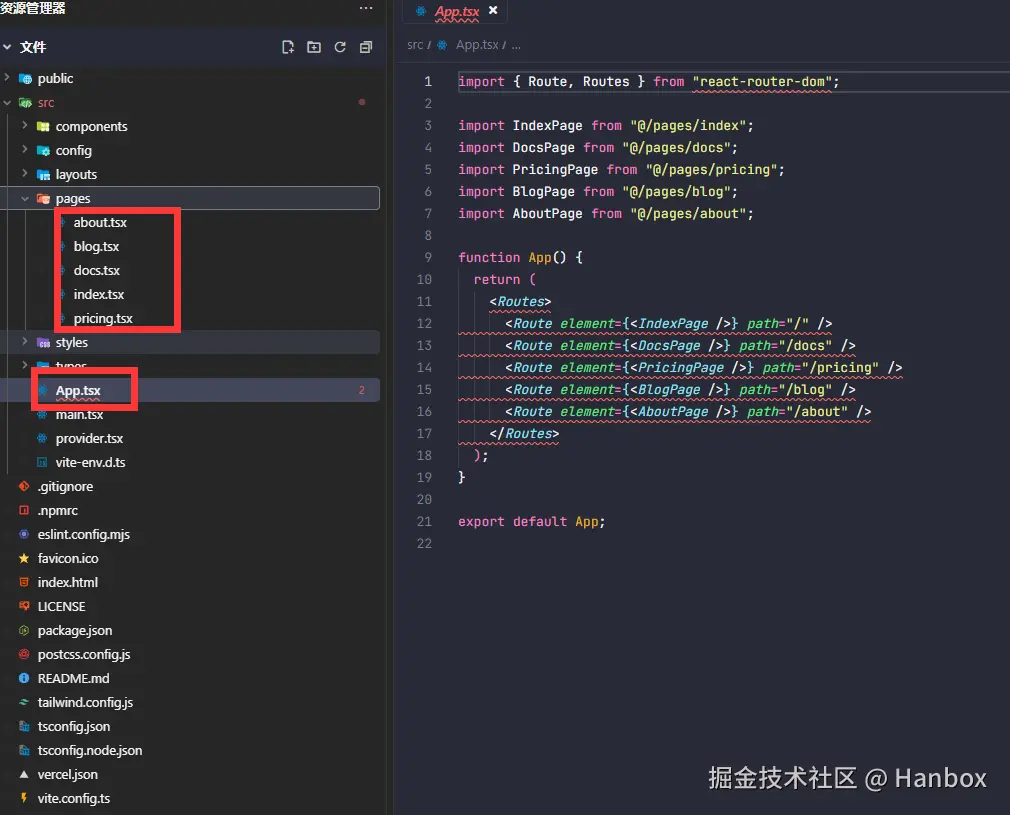Click the favicon.ico star icon
Image resolution: width=1010 pixels, height=815 pixels.
click(x=24, y=558)
